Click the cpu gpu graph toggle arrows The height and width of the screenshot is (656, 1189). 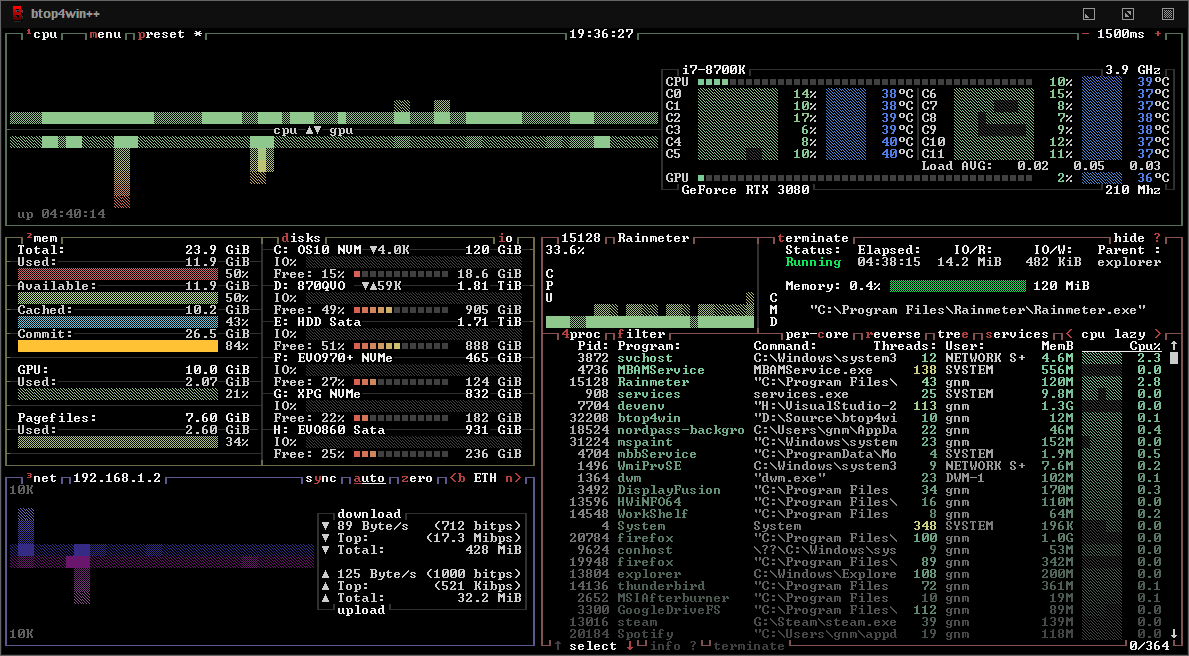pos(313,130)
